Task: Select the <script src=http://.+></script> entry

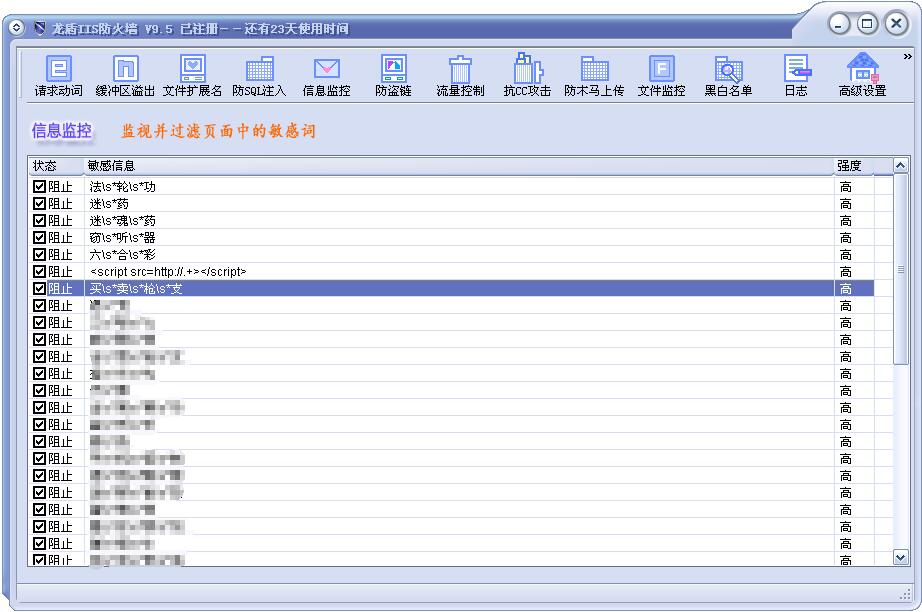Action: click(x=168, y=272)
